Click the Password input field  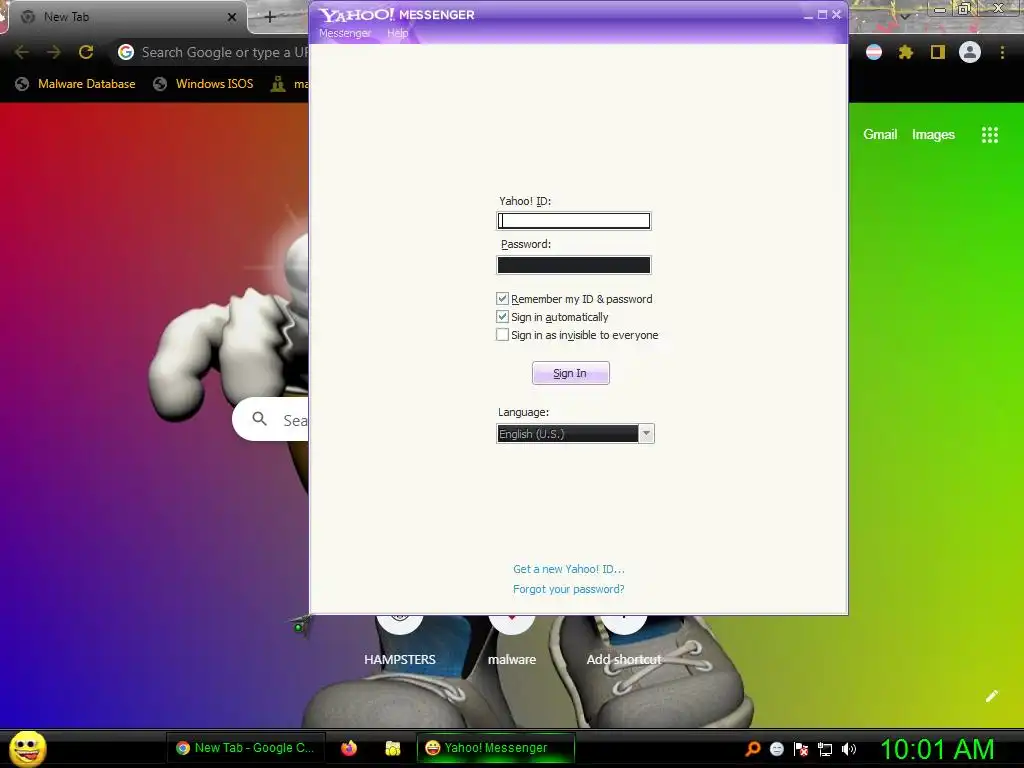(573, 264)
